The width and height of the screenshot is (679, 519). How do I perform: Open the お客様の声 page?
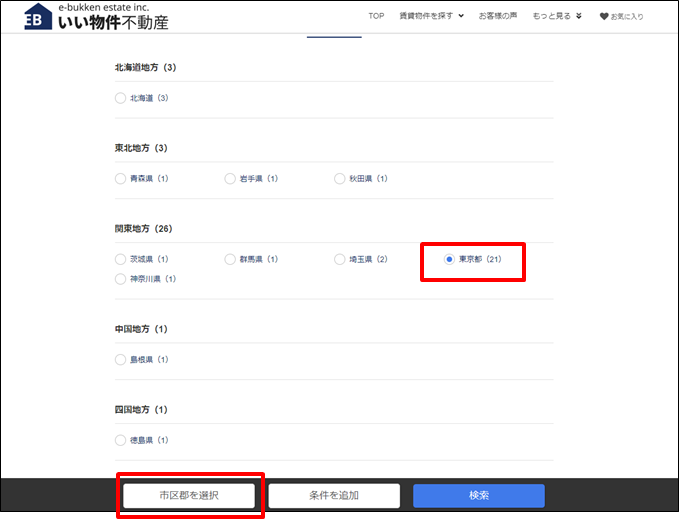tap(497, 16)
